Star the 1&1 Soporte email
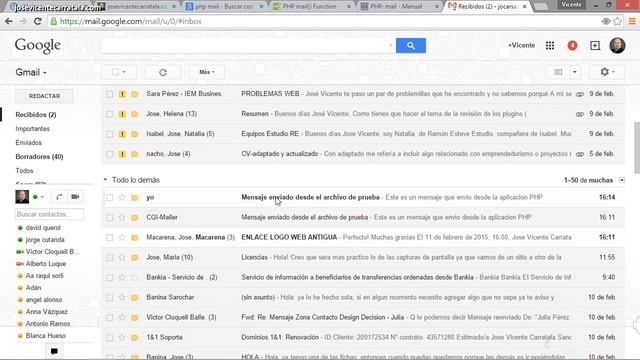The width and height of the screenshot is (640, 360). (x=122, y=338)
